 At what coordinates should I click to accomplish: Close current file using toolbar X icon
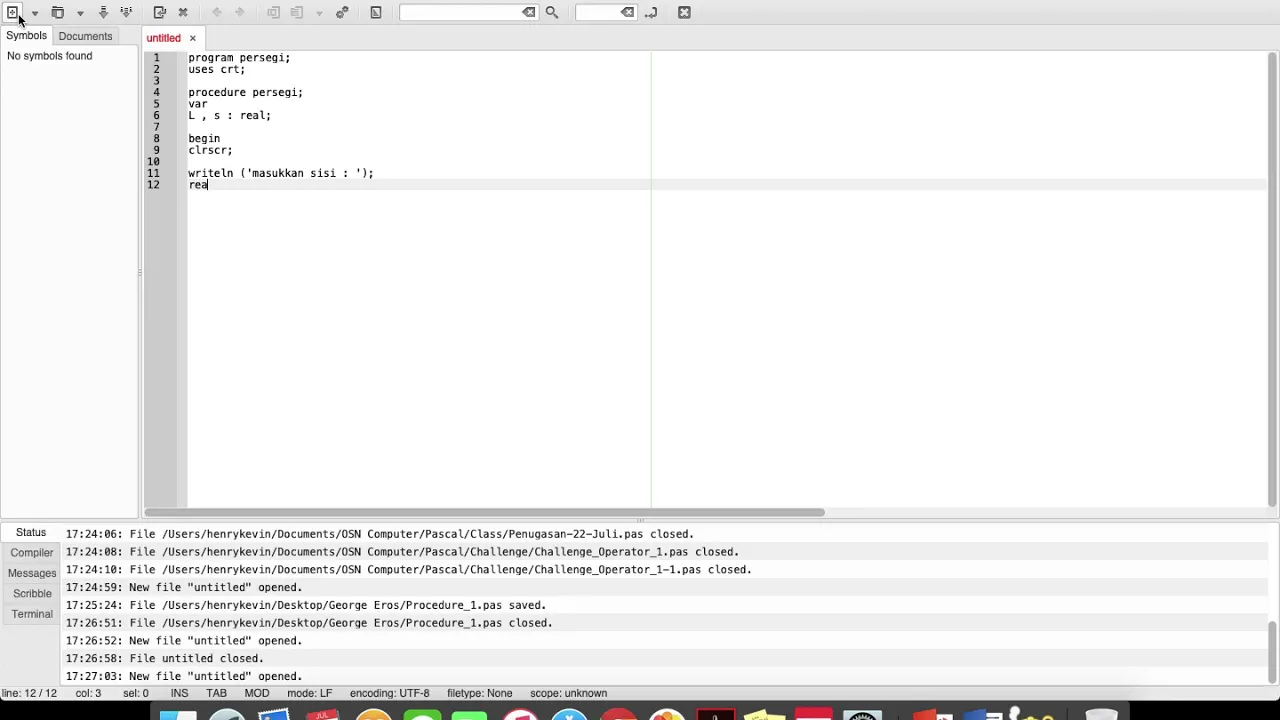coord(183,12)
